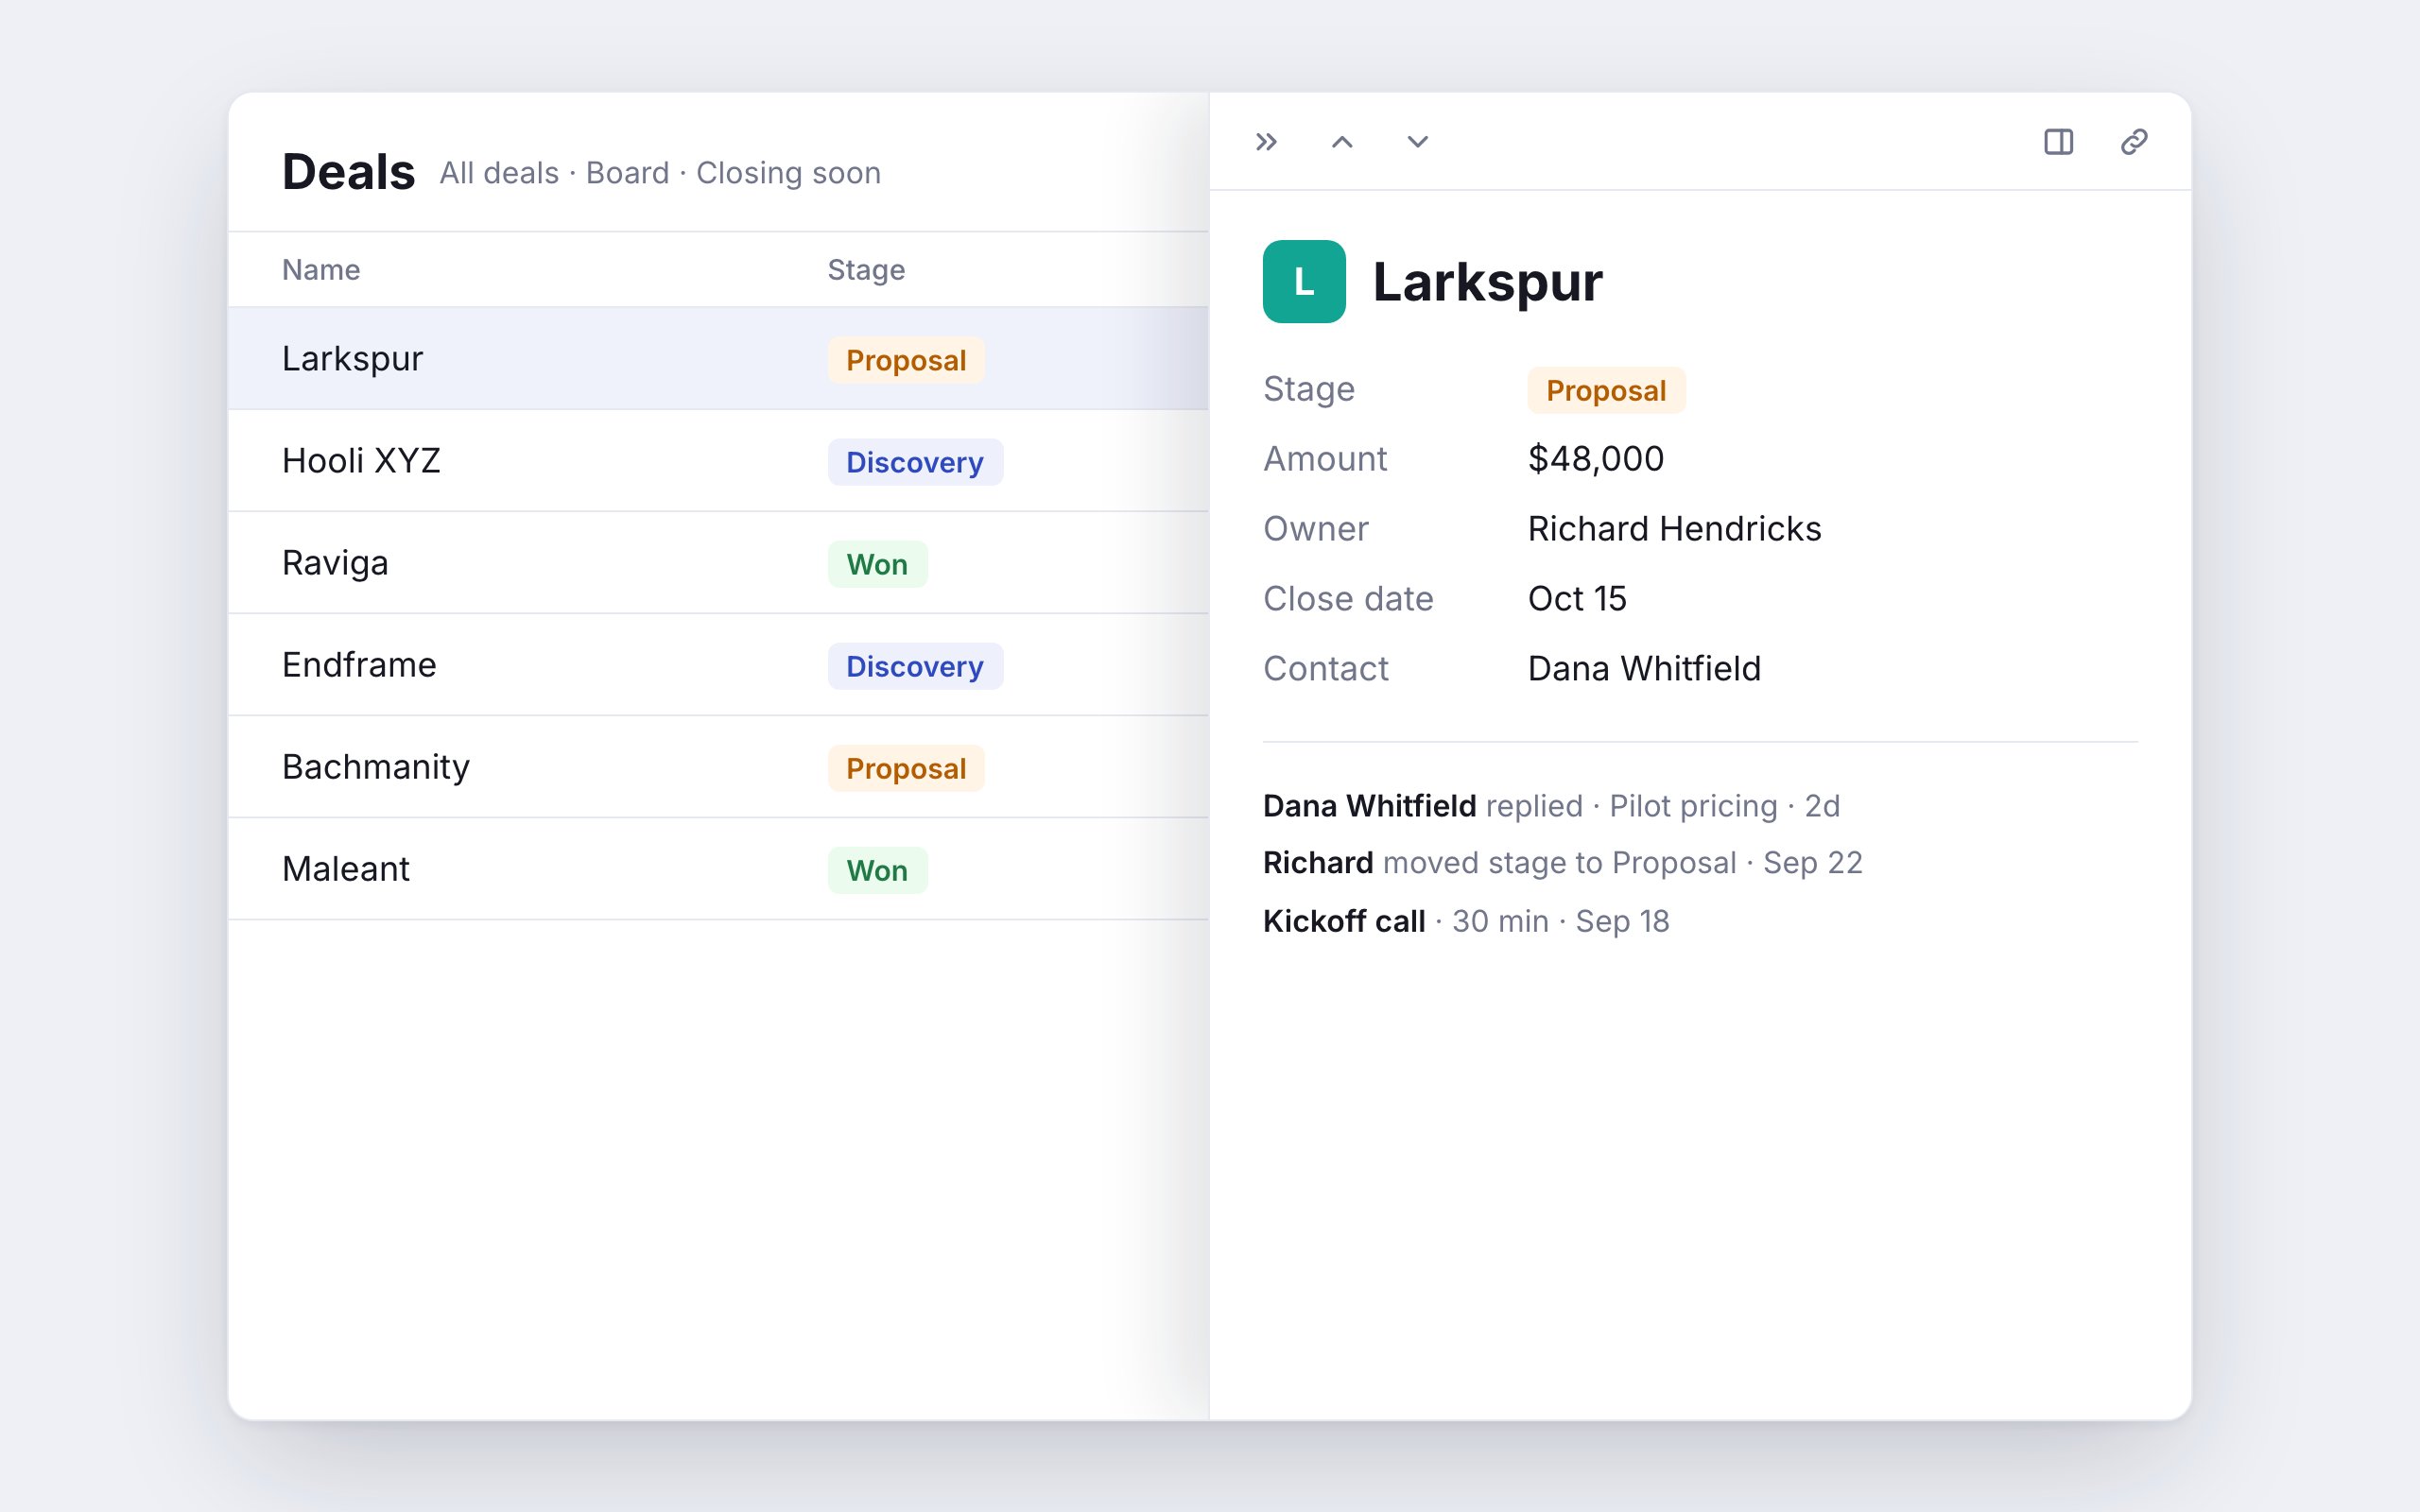Collapse the detail panel with double chevron
The image size is (2420, 1512).
[1266, 142]
